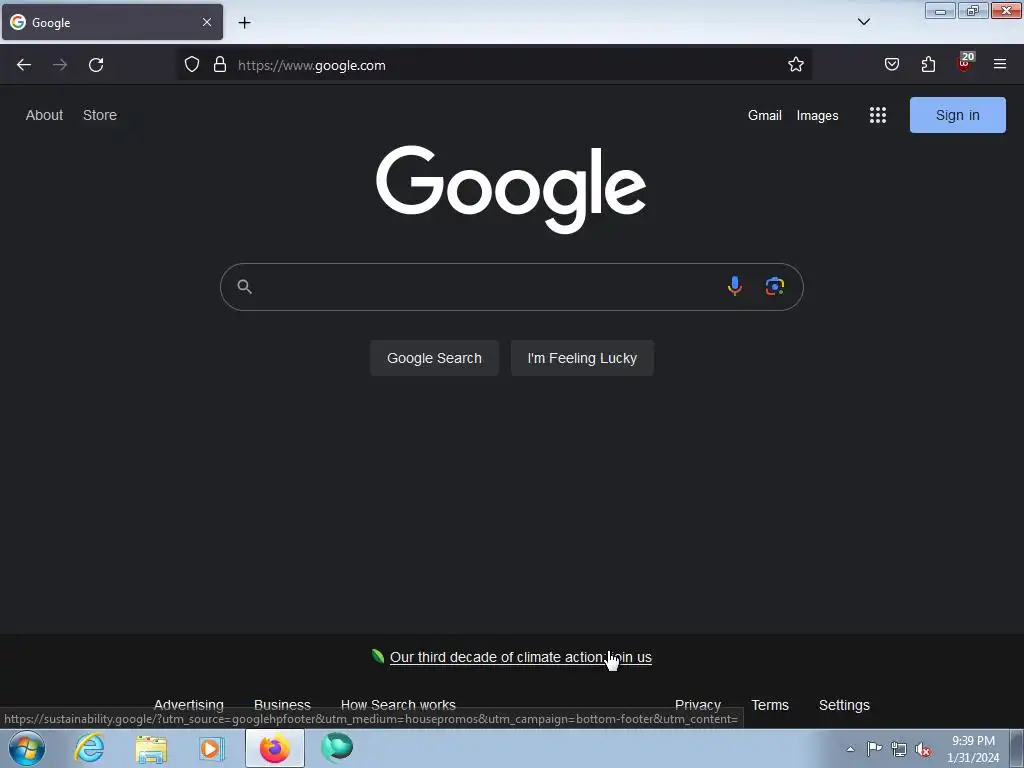
Task: Open the Store link
Action: (x=100, y=115)
